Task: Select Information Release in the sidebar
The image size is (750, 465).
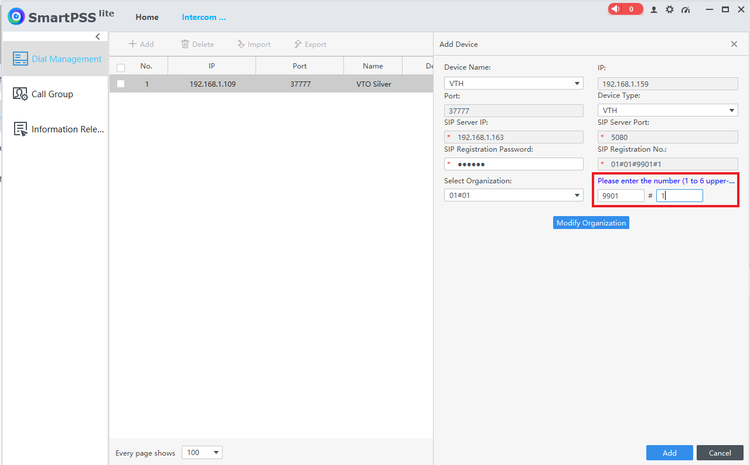Action: (x=55, y=129)
